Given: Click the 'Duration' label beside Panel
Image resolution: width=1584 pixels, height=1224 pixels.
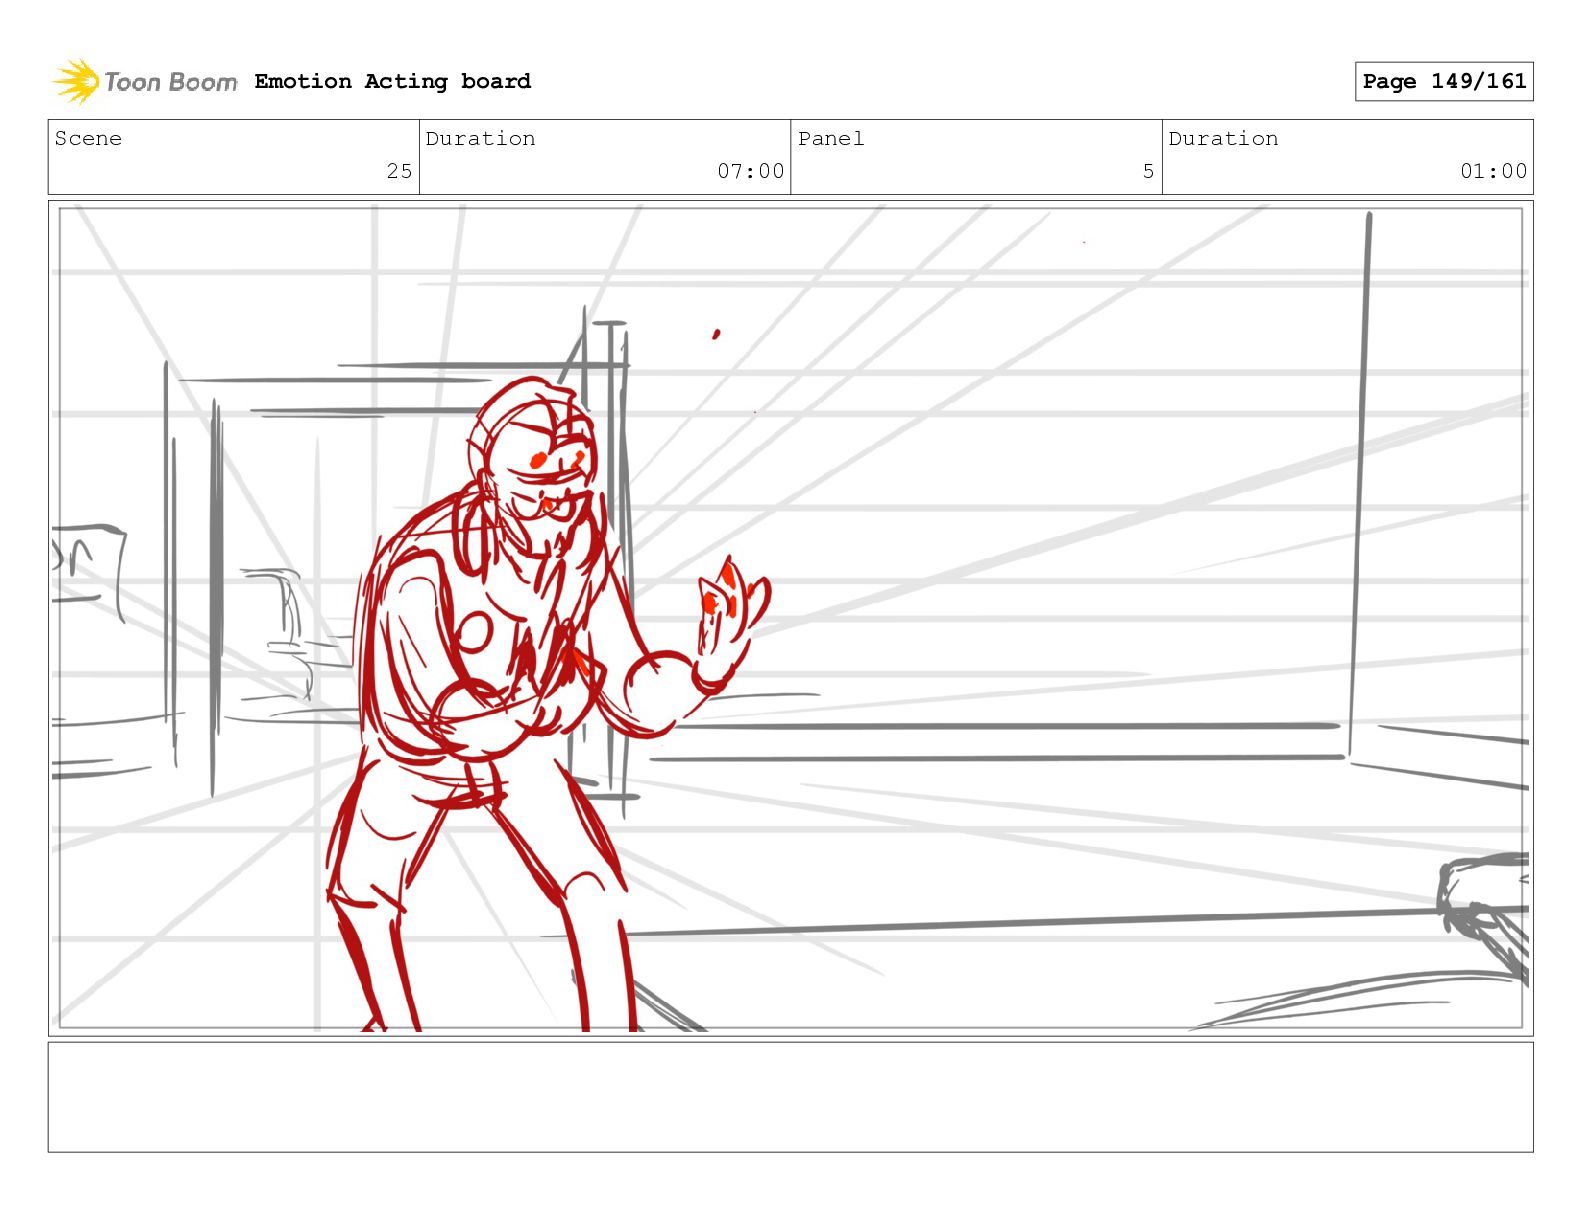Looking at the screenshot, I should 1223,138.
